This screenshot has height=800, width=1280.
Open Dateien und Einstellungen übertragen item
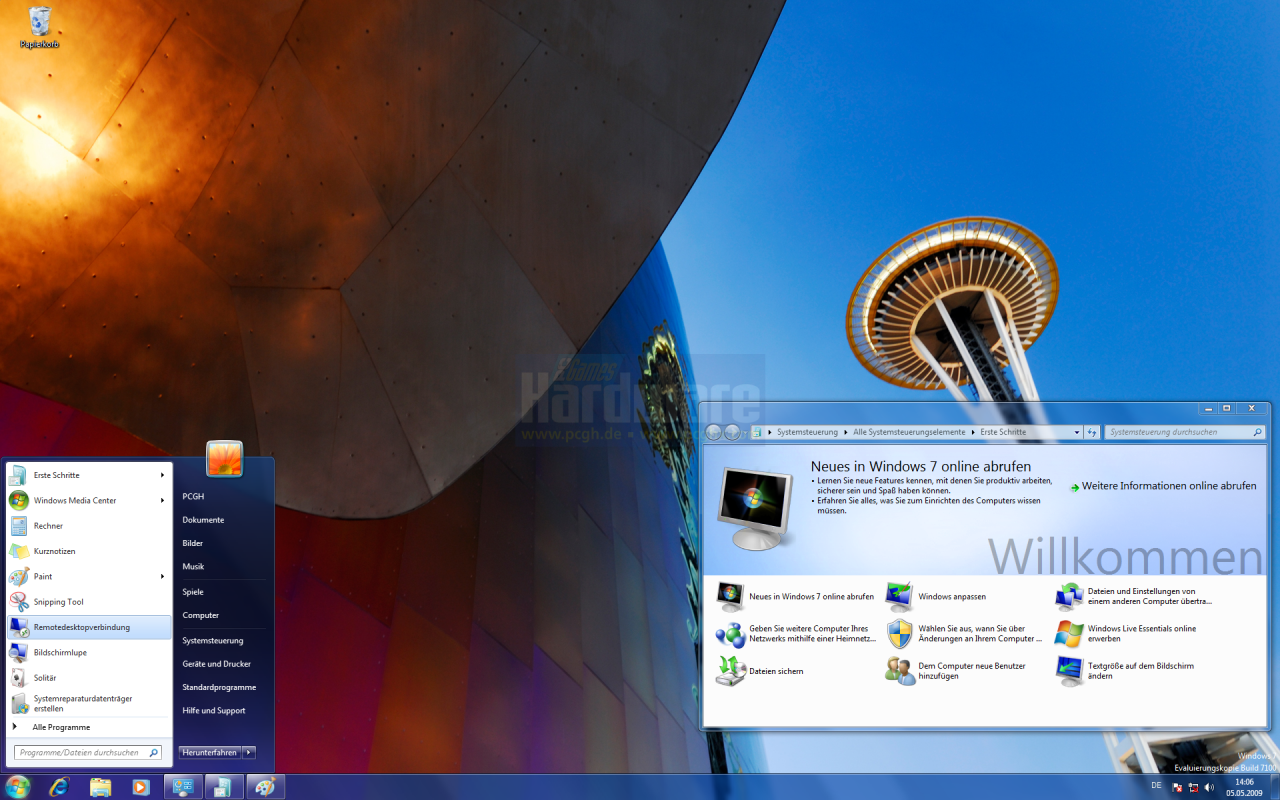[x=1134, y=596]
